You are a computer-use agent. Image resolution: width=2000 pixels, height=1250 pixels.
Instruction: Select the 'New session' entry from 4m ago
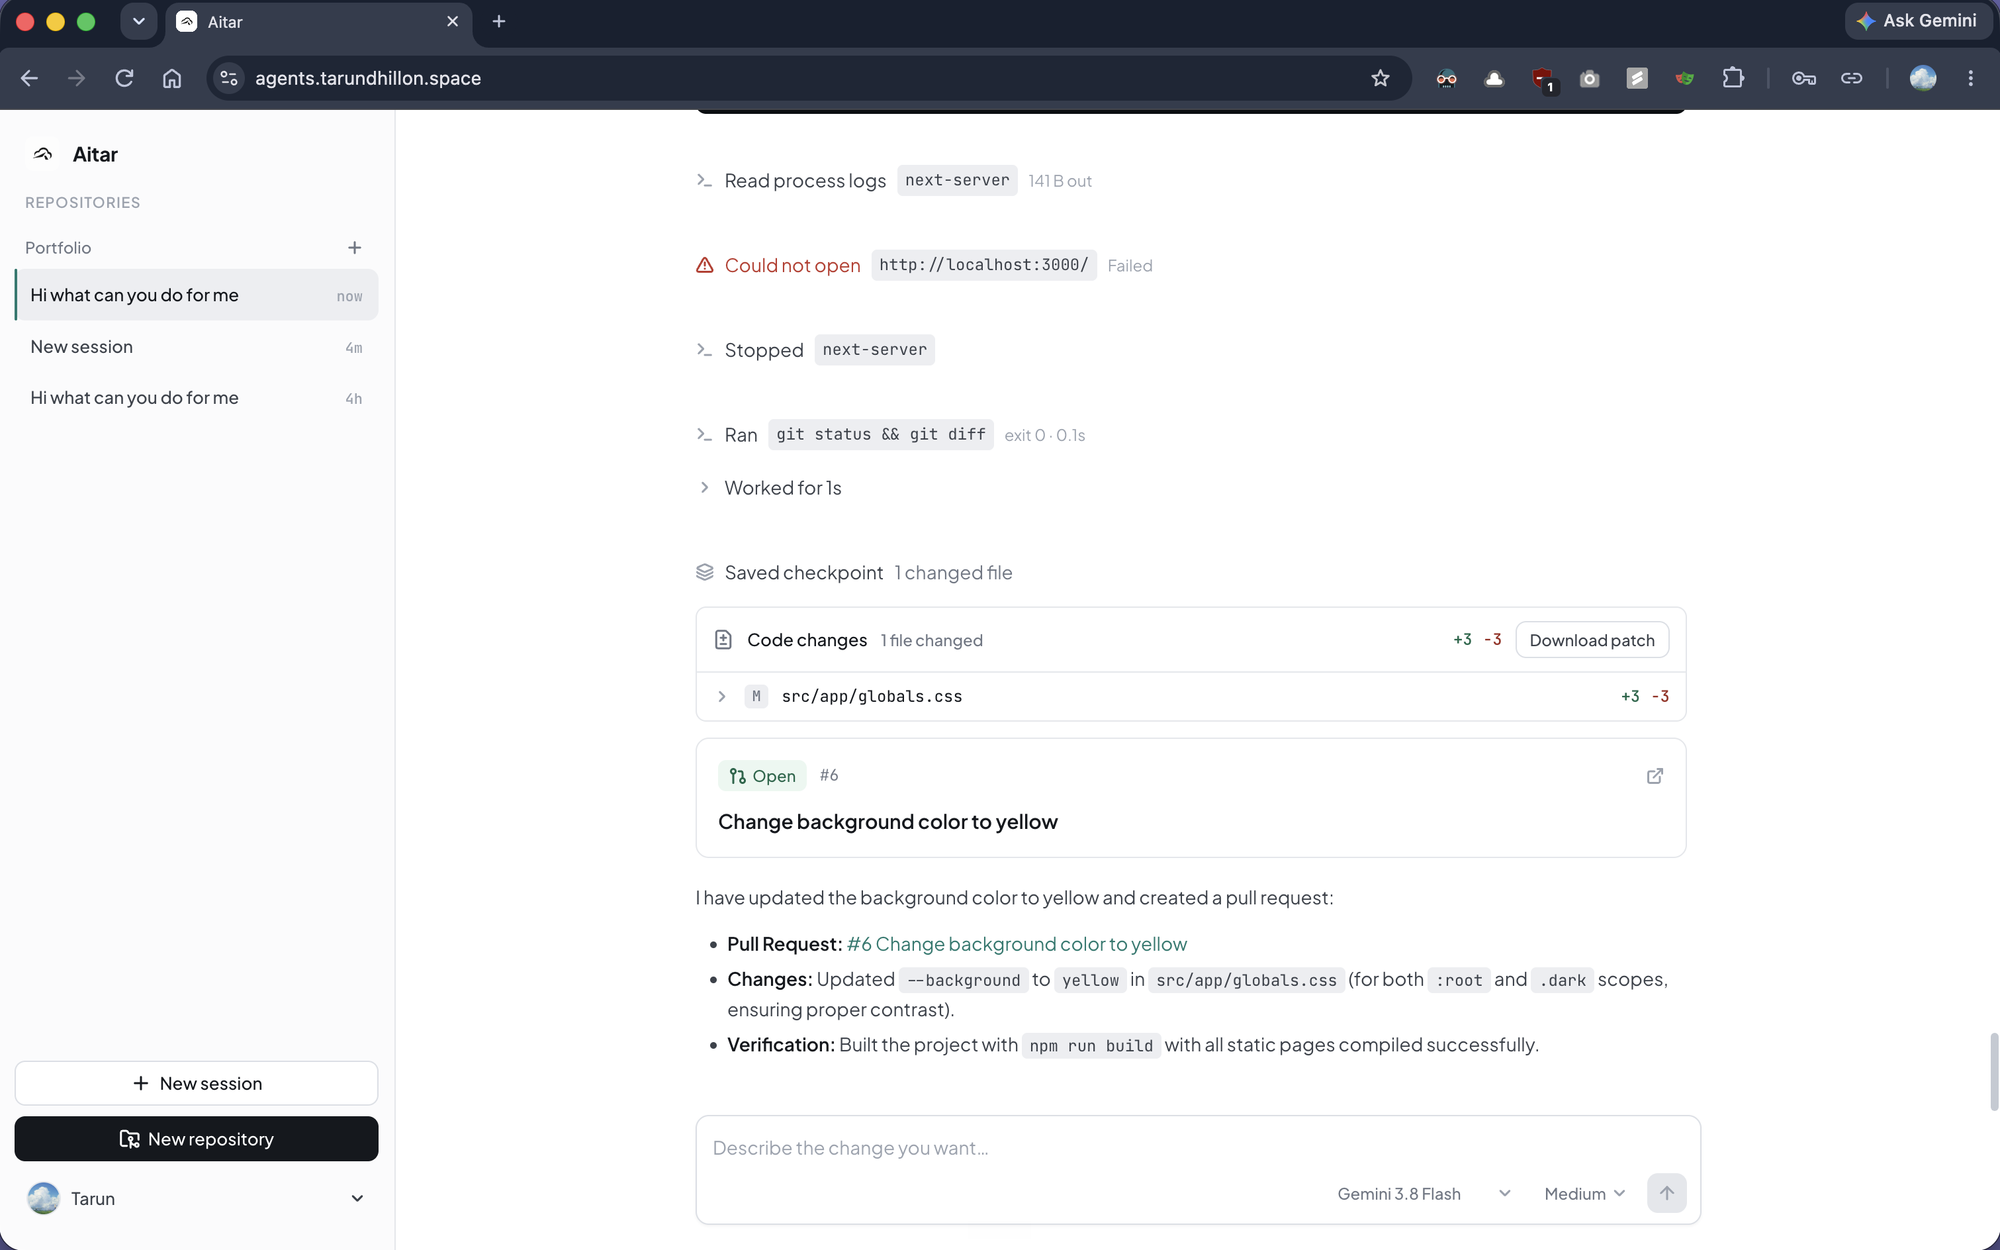coord(196,347)
